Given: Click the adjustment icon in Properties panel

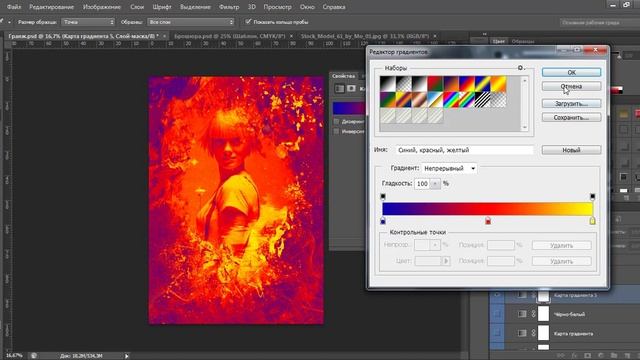Looking at the screenshot, I should pyautogui.click(x=340, y=89).
